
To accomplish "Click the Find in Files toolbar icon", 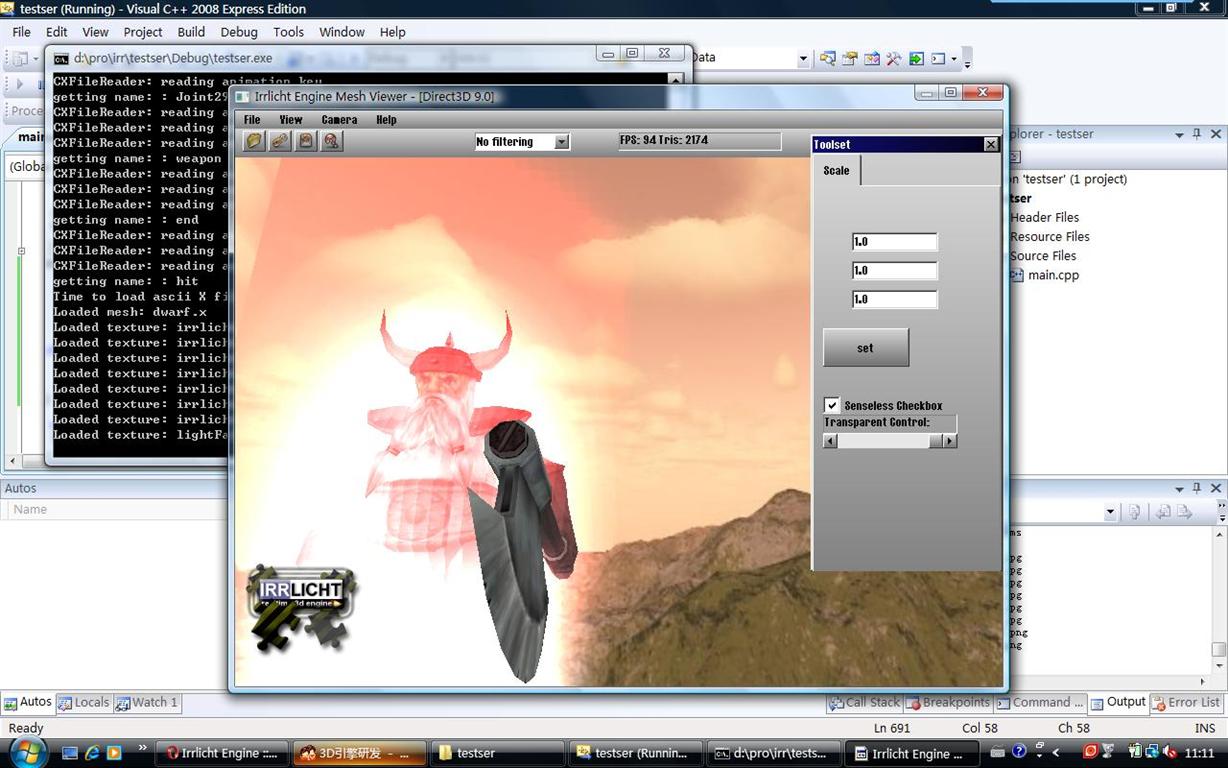I will pyautogui.click(x=828, y=59).
